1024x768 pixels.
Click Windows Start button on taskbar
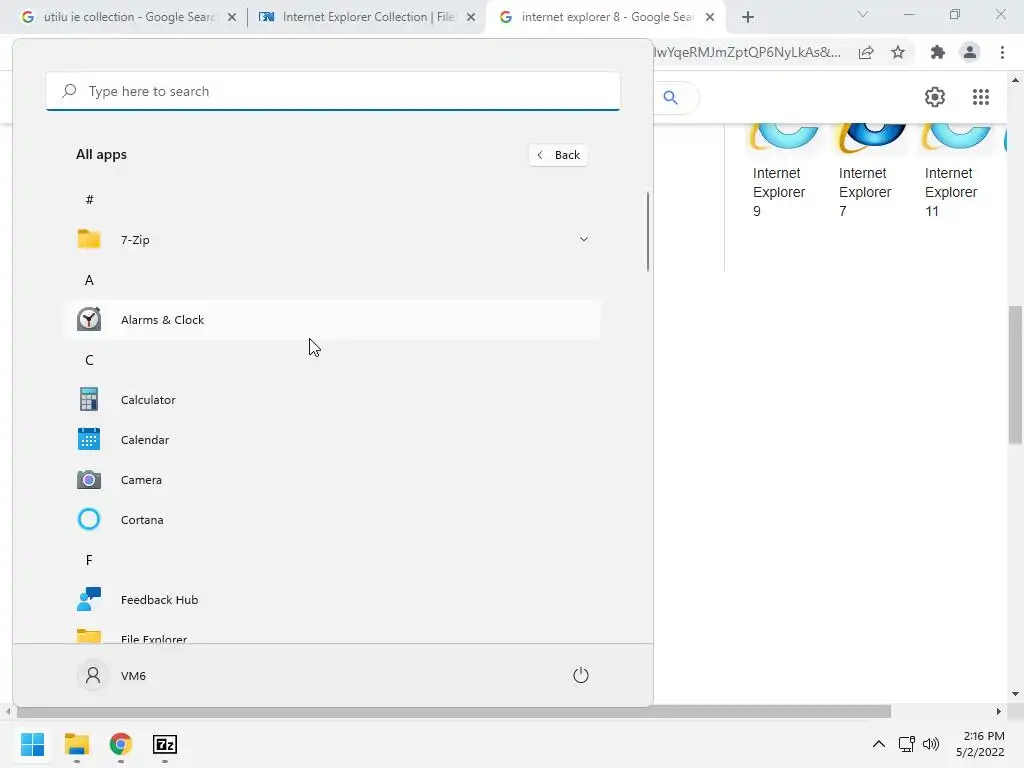tap(33, 744)
